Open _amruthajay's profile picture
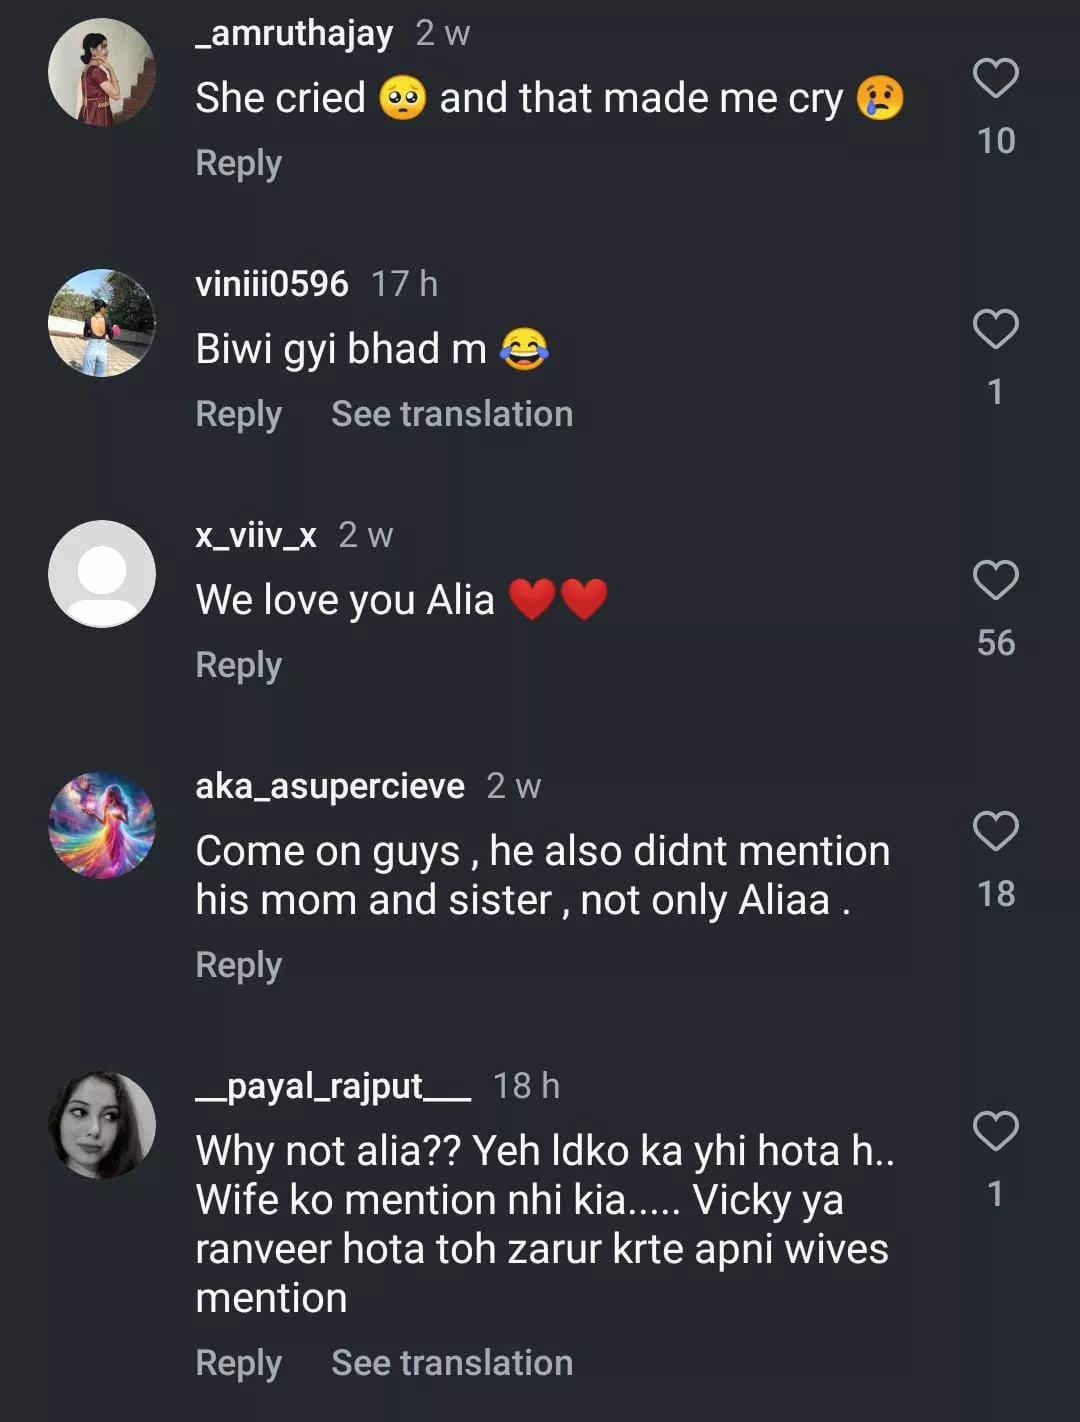 tap(102, 73)
